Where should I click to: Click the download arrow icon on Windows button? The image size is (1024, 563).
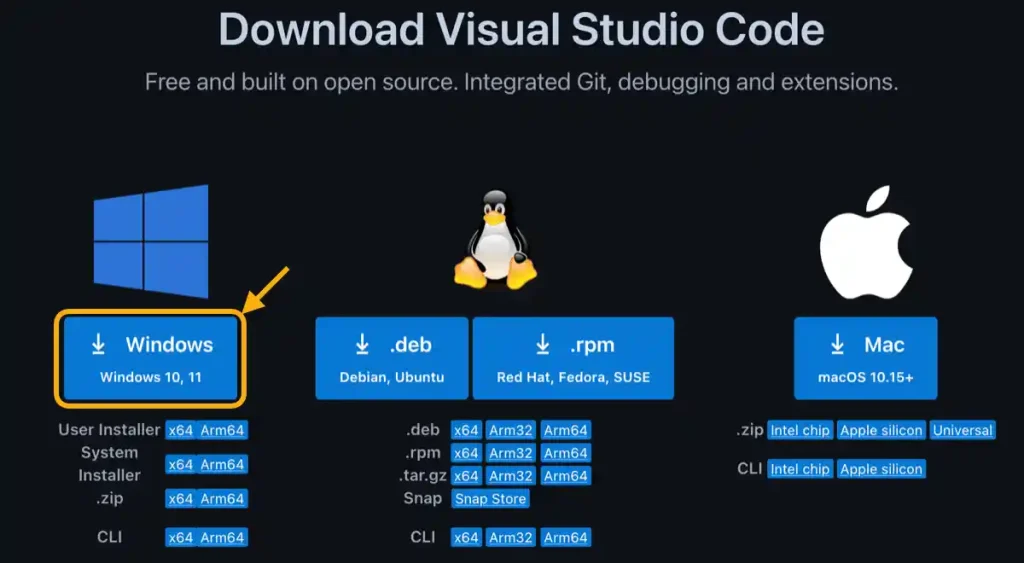coord(99,344)
